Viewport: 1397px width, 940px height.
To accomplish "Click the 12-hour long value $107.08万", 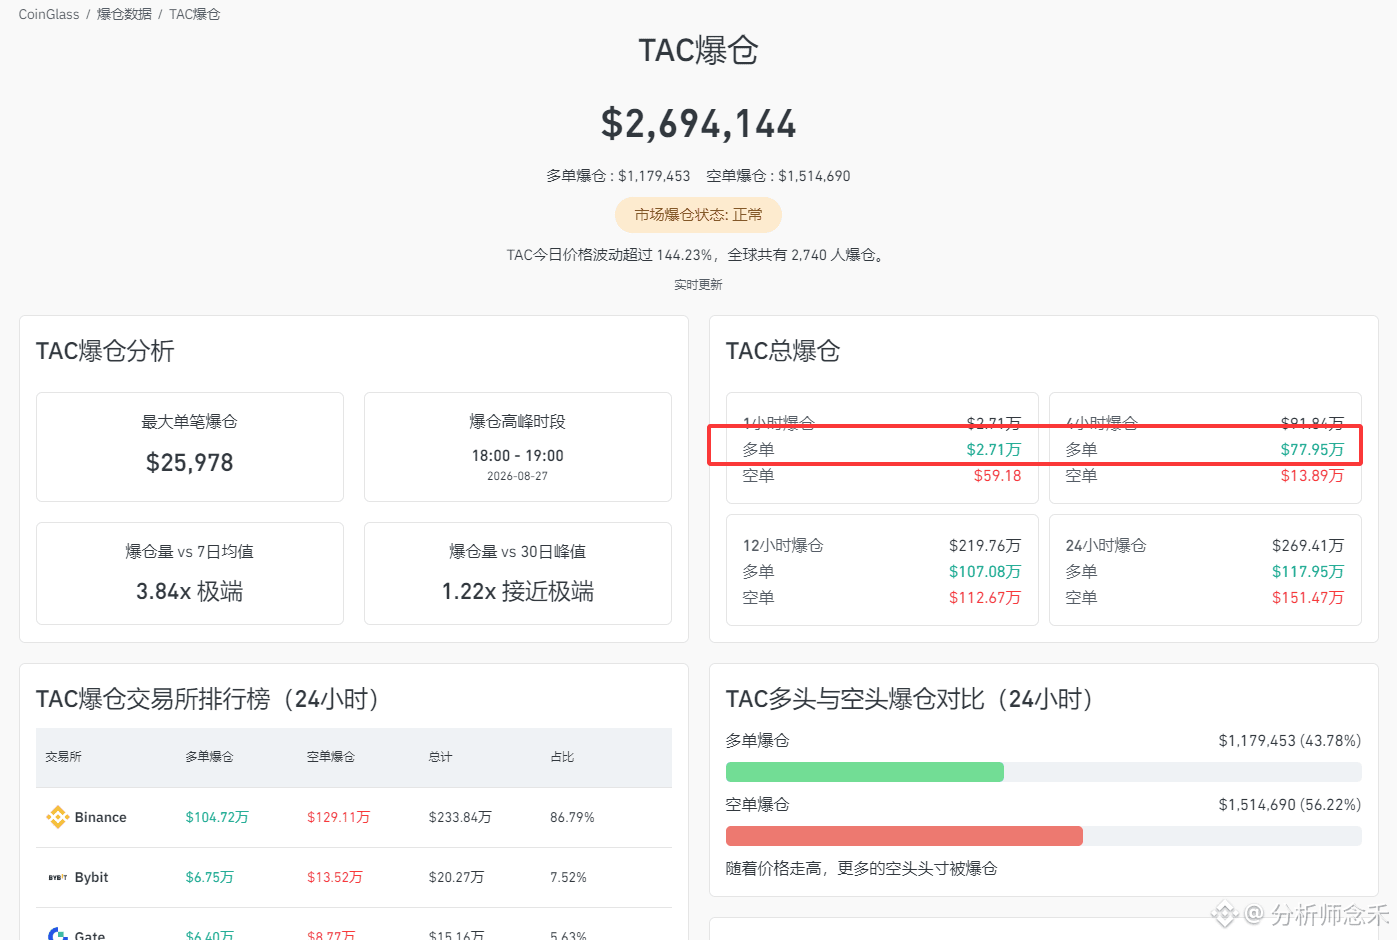I will coord(985,572).
